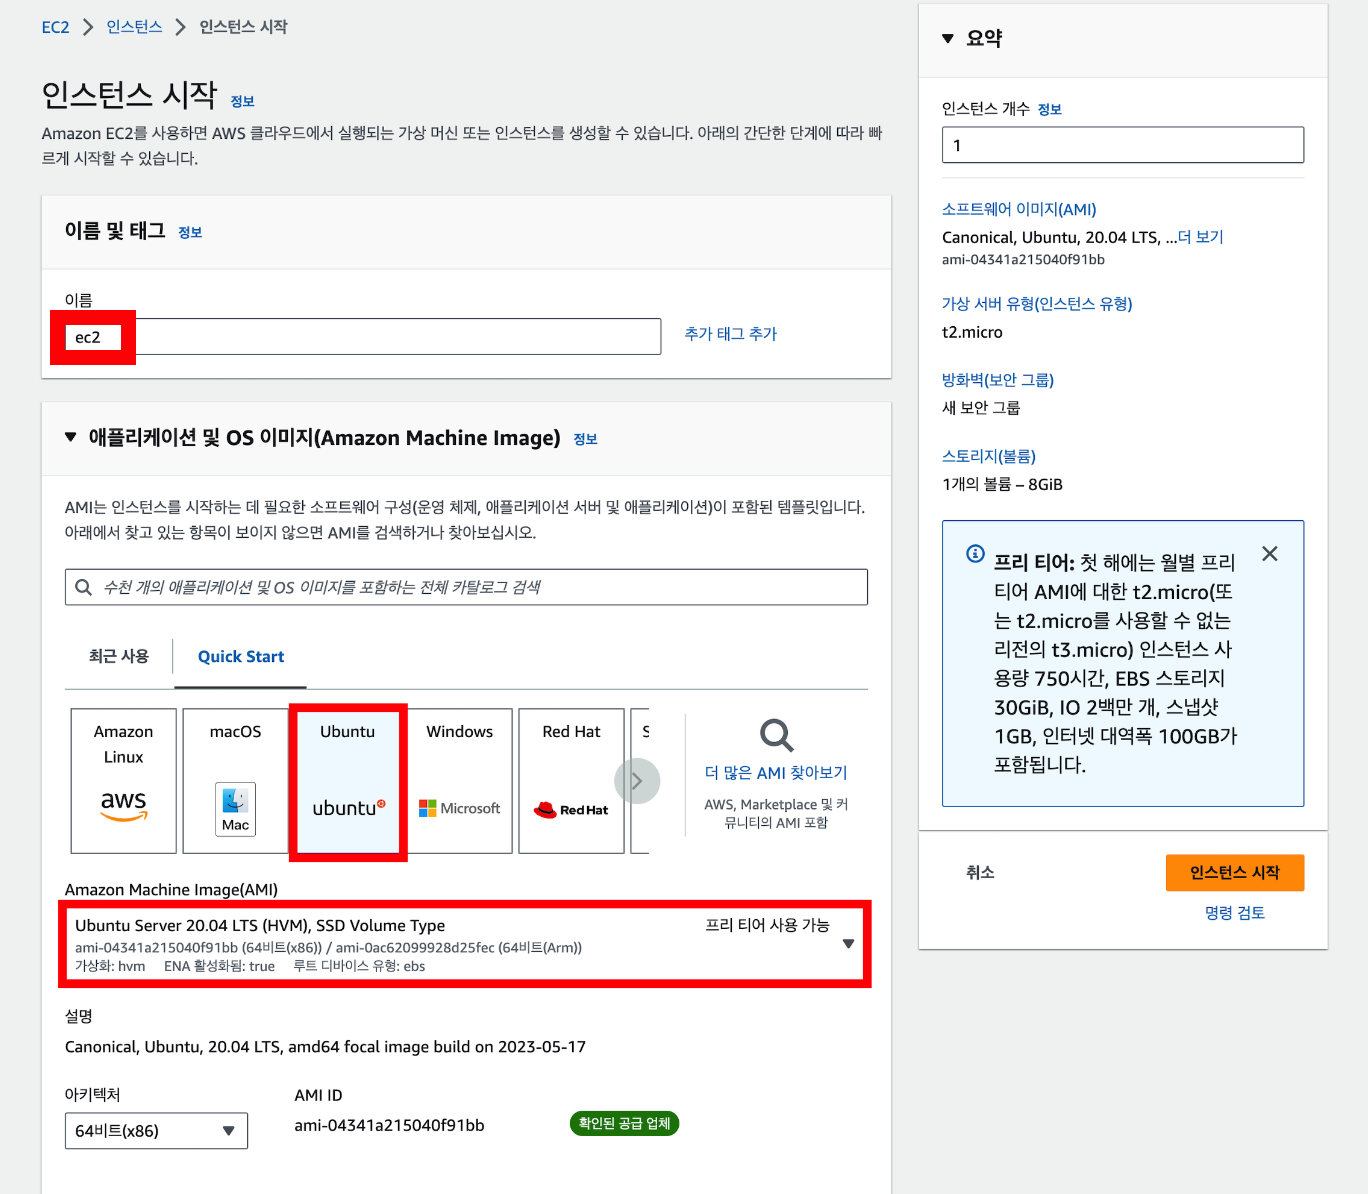Screen dimensions: 1368x1194
Task: Collapse the 애플리케이션 및 OS 이미지 section
Action: point(71,437)
